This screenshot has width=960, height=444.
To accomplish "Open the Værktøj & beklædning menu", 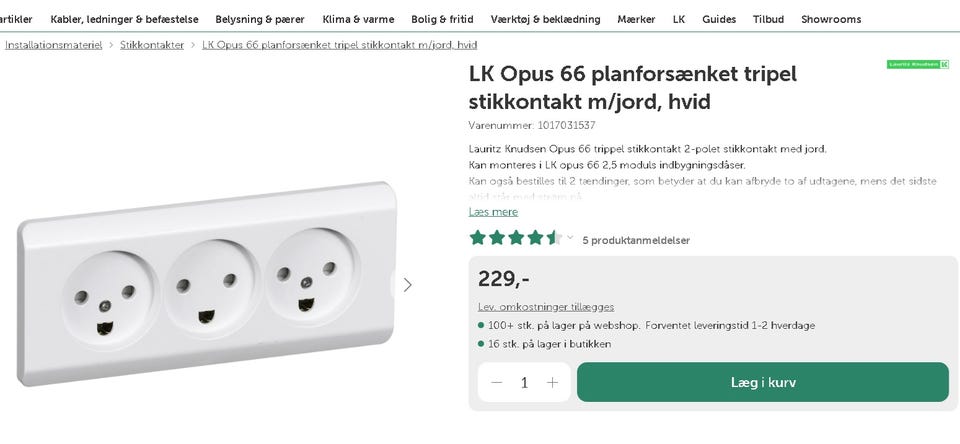I will coord(545,19).
